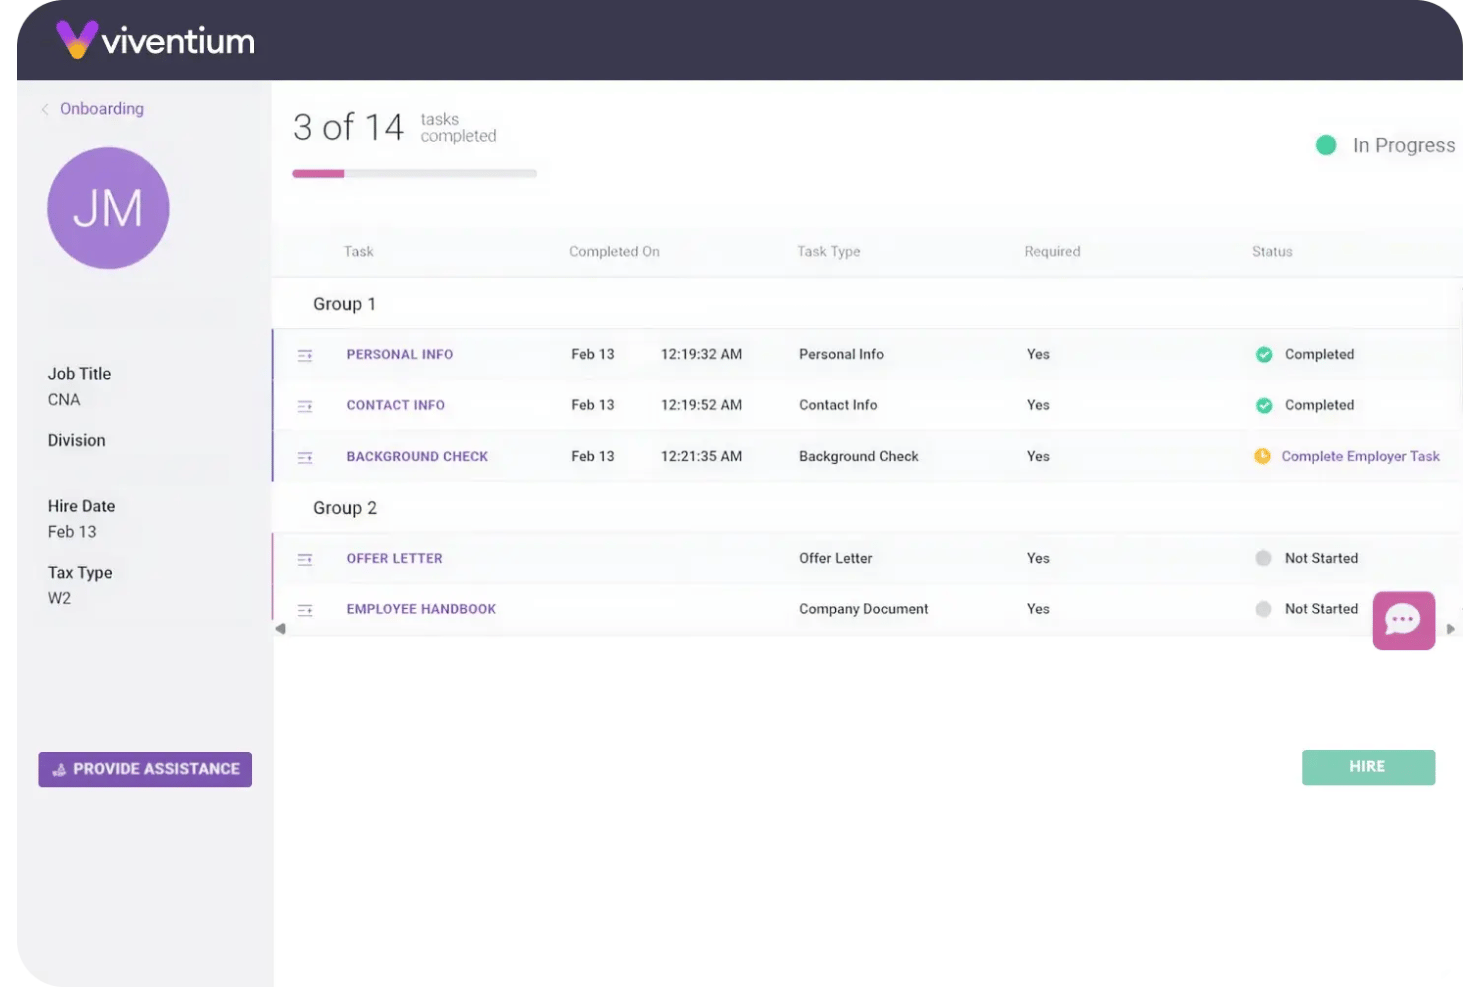Open the EMPLOYEE HANDBOOK task
Image resolution: width=1480 pixels, height=987 pixels.
click(421, 608)
